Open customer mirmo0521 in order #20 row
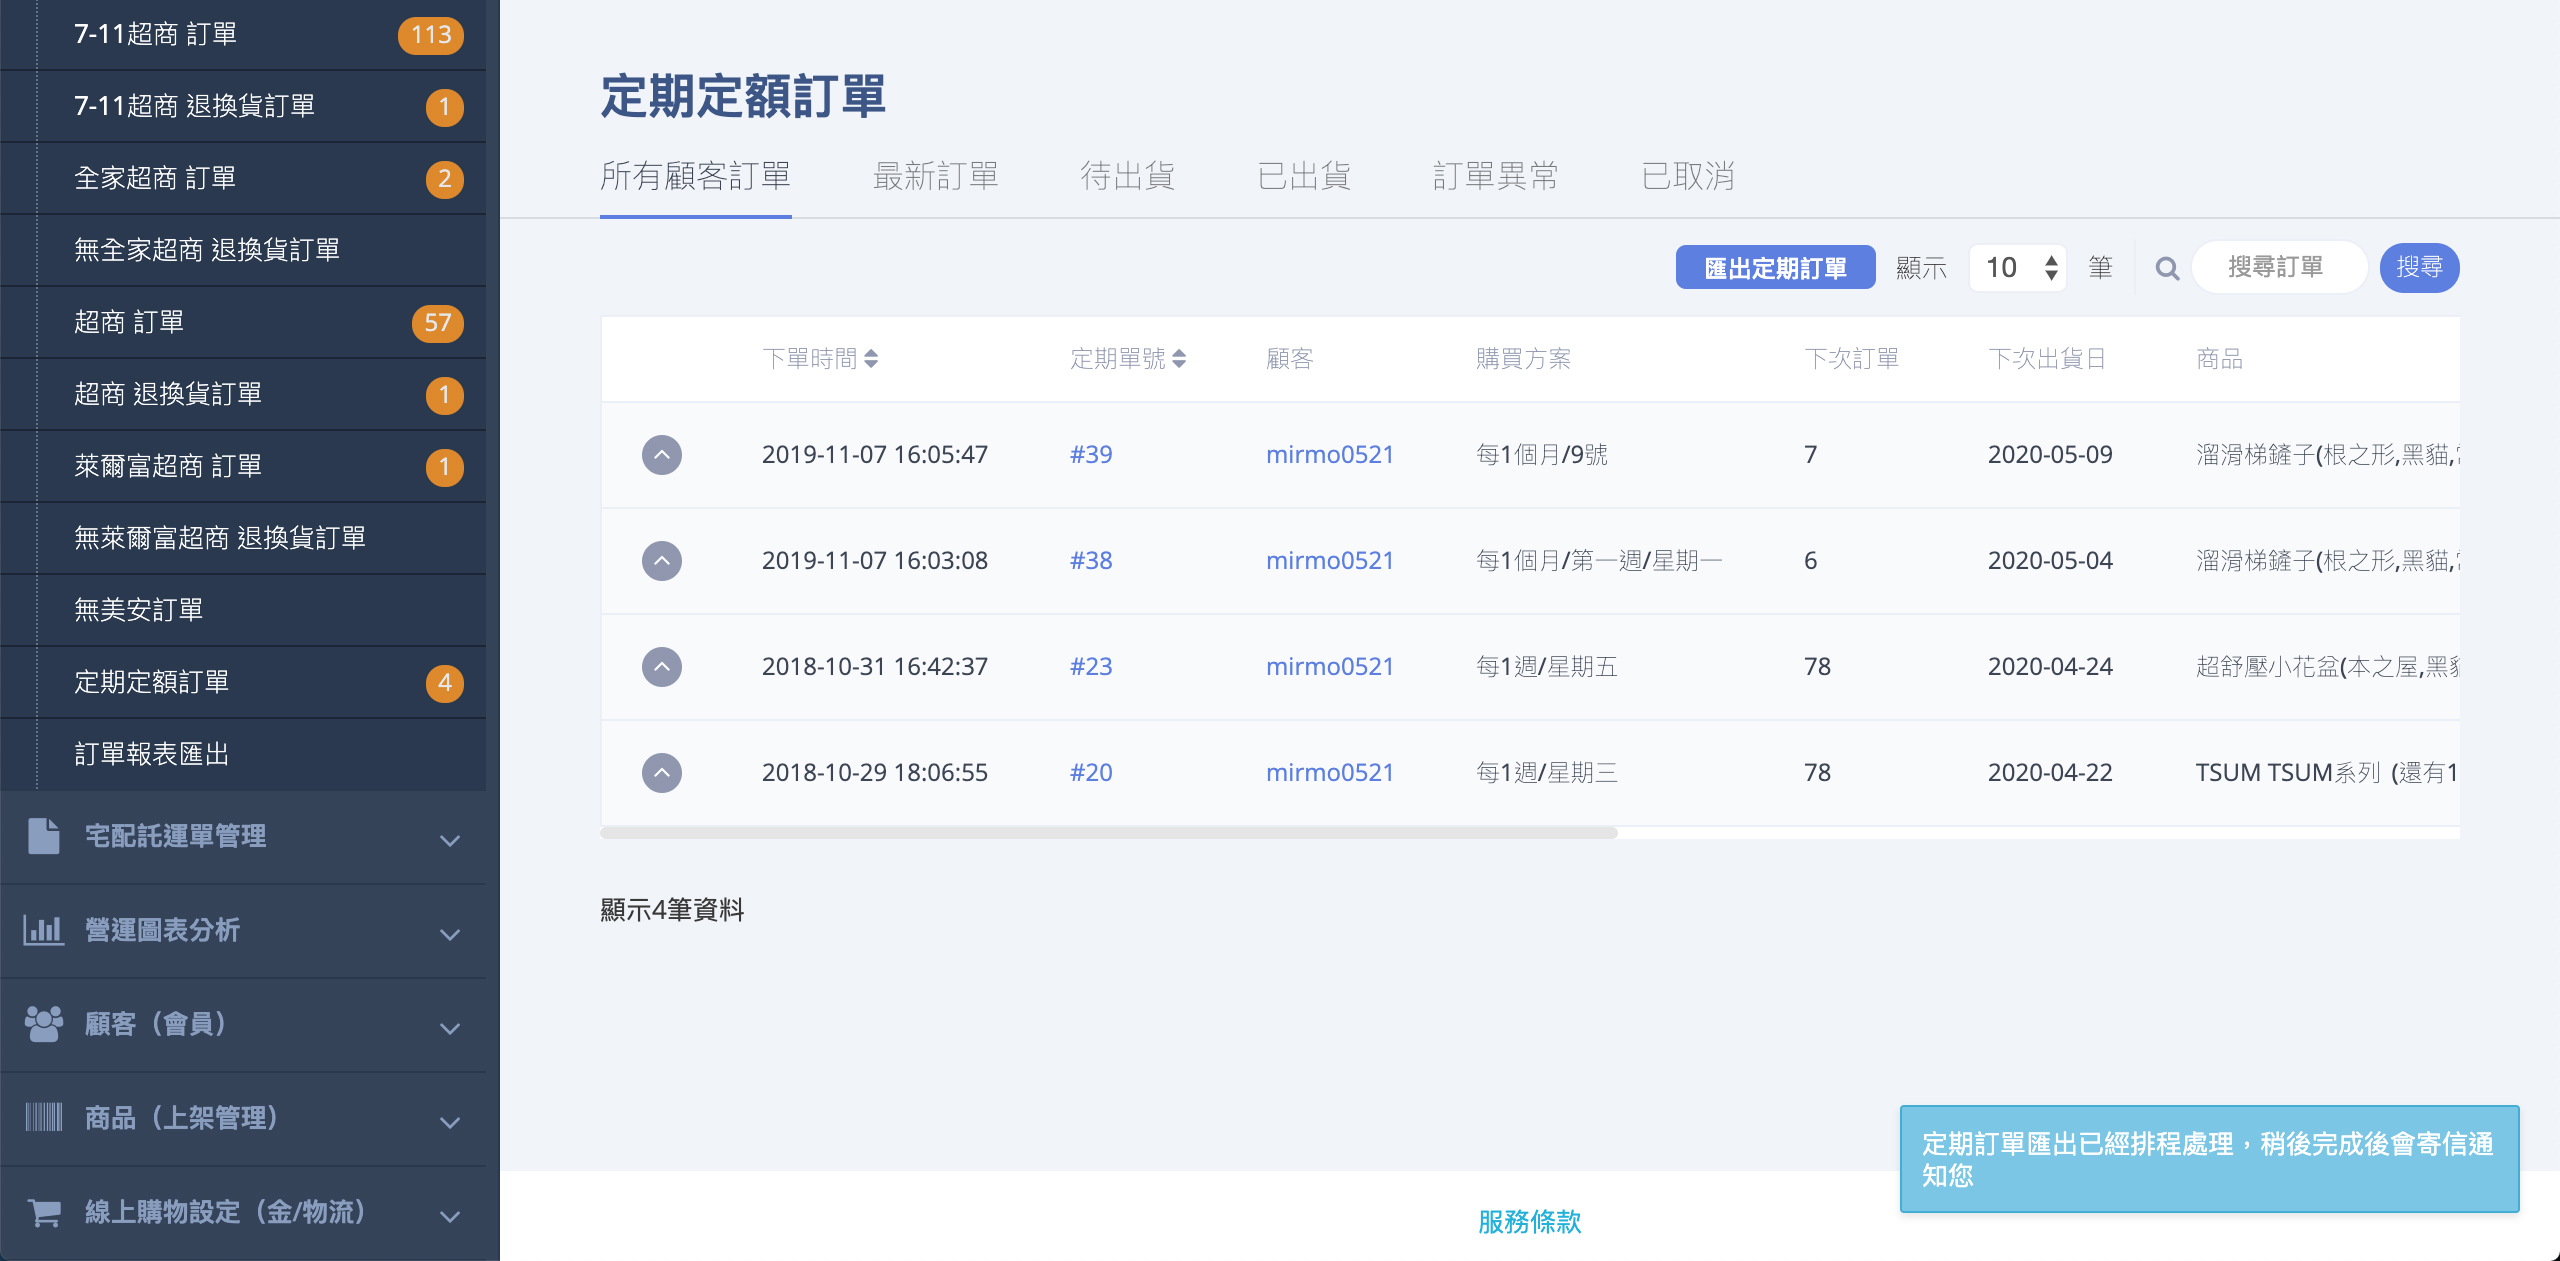The height and width of the screenshot is (1261, 2560). [1329, 773]
